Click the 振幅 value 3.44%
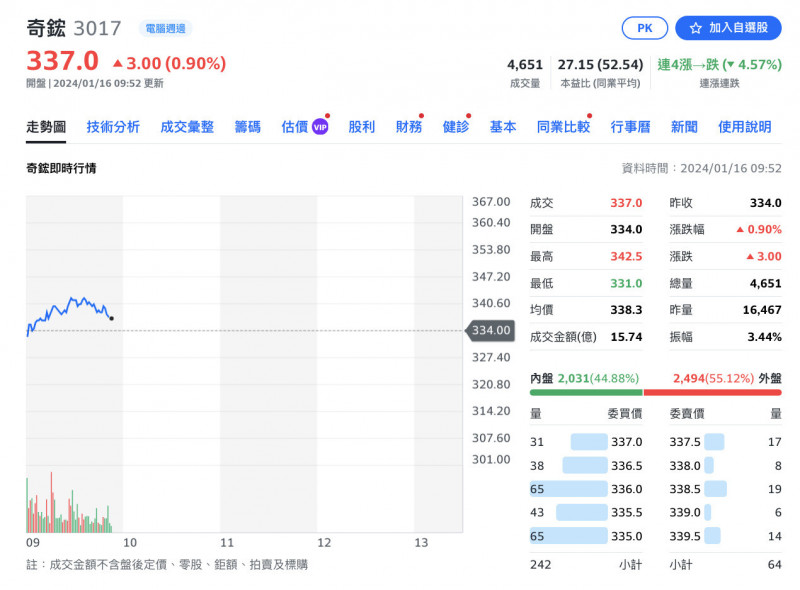Viewport: 800px width, 590px height. click(x=764, y=337)
